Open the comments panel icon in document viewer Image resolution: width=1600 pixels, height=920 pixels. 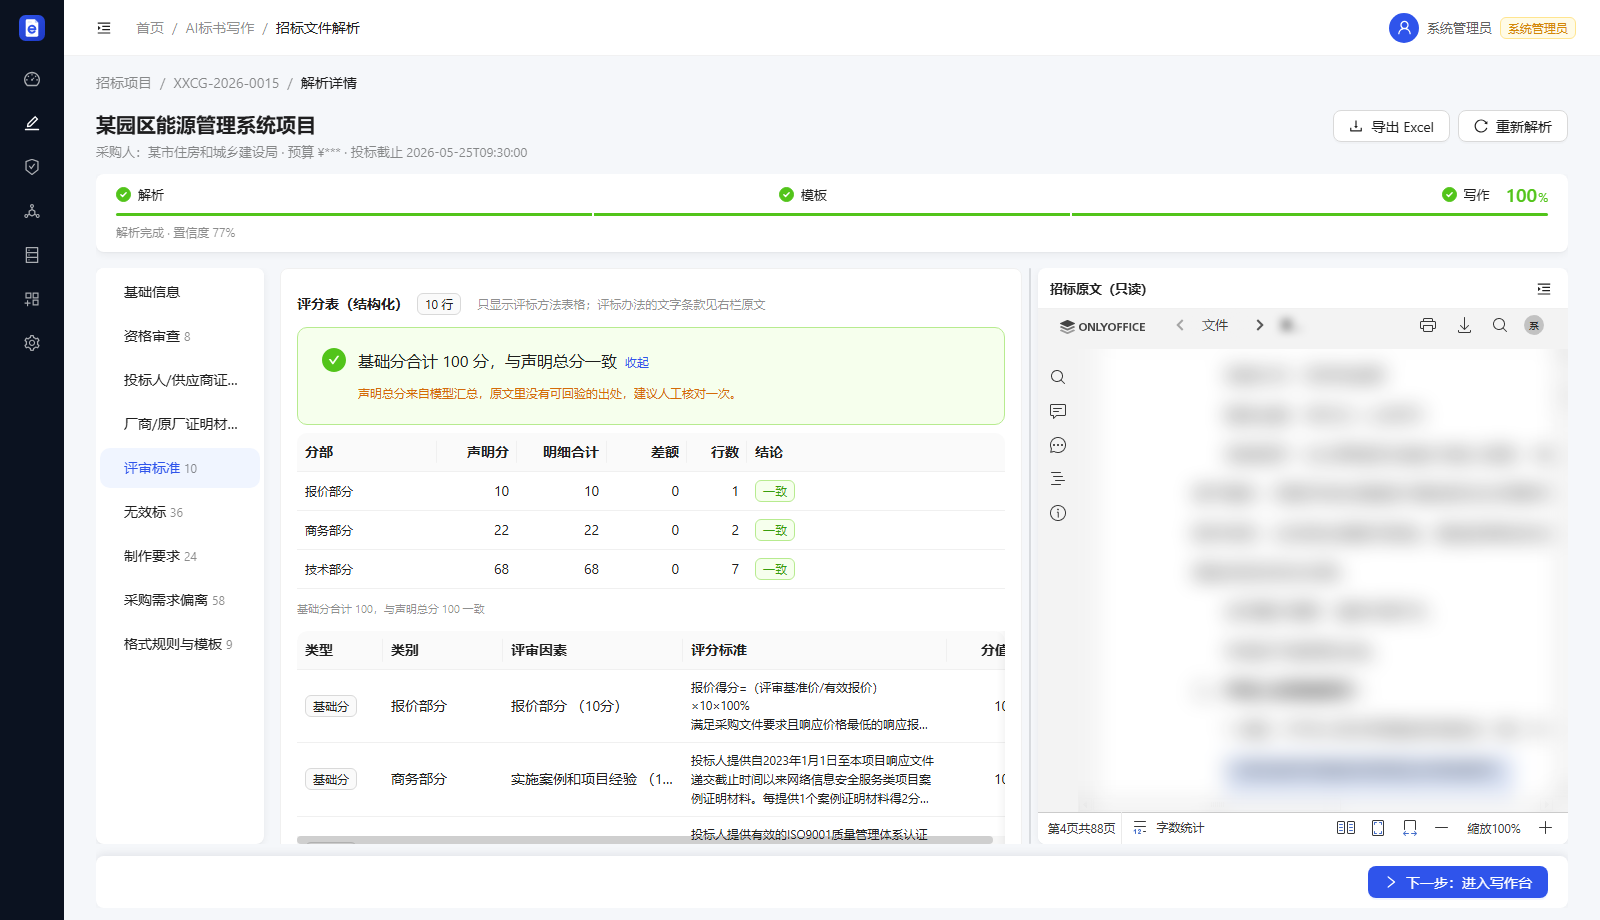[1058, 411]
